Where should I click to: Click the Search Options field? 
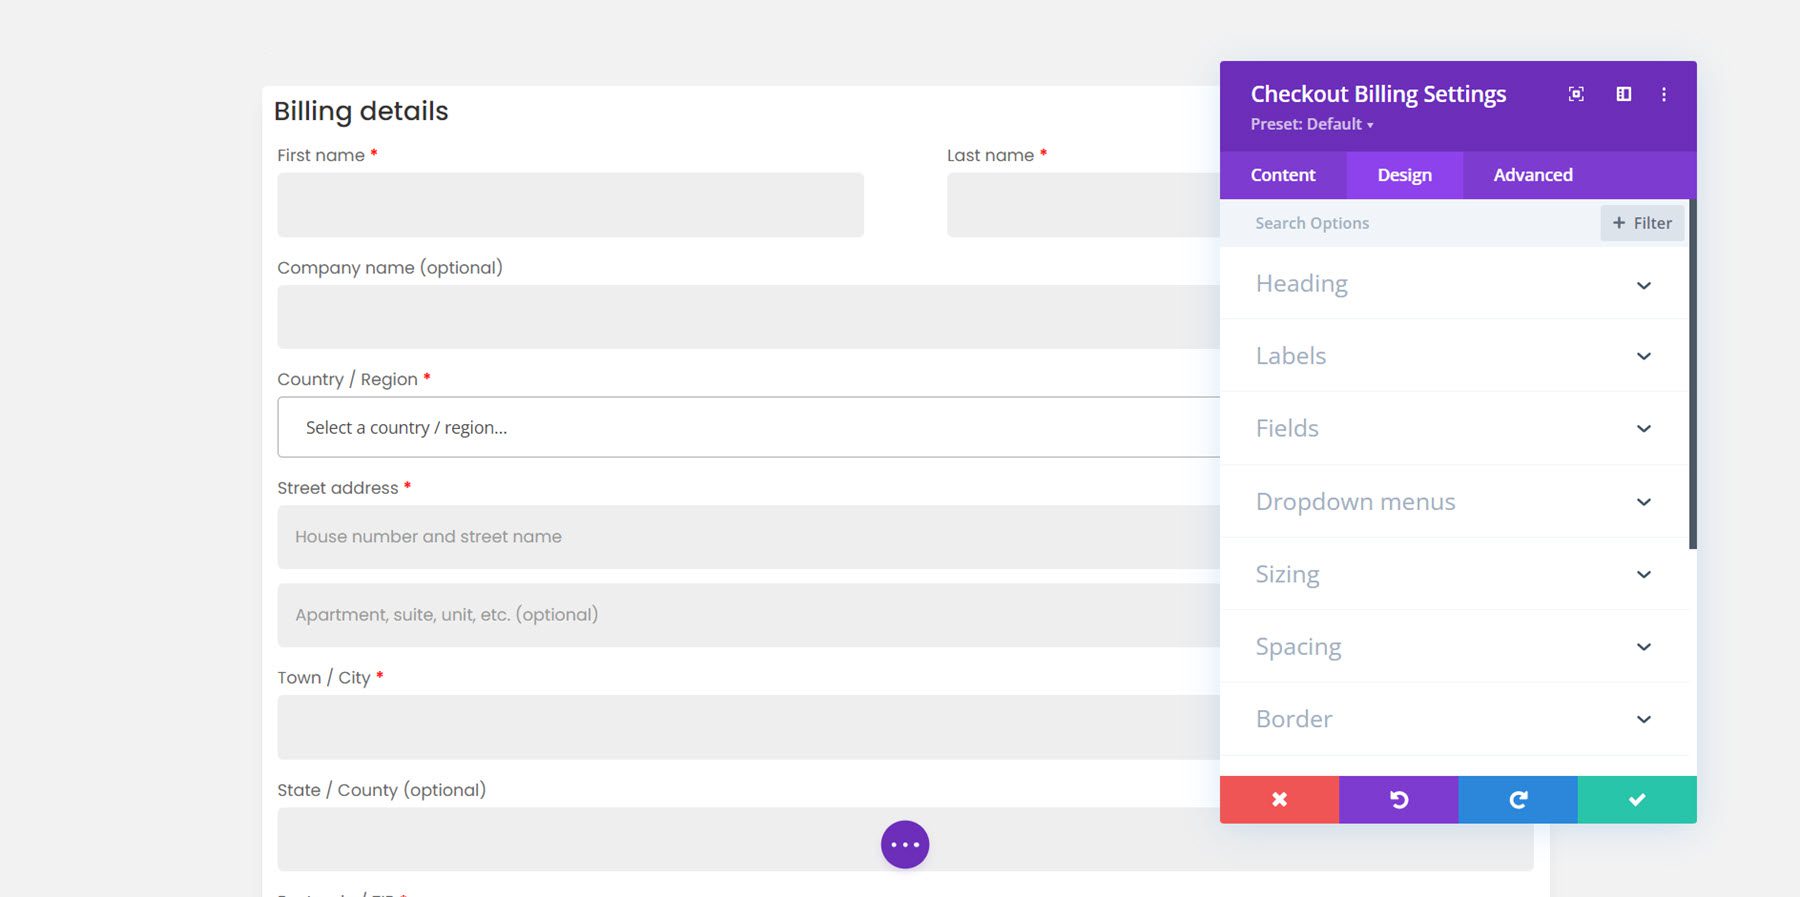[x=1410, y=223]
